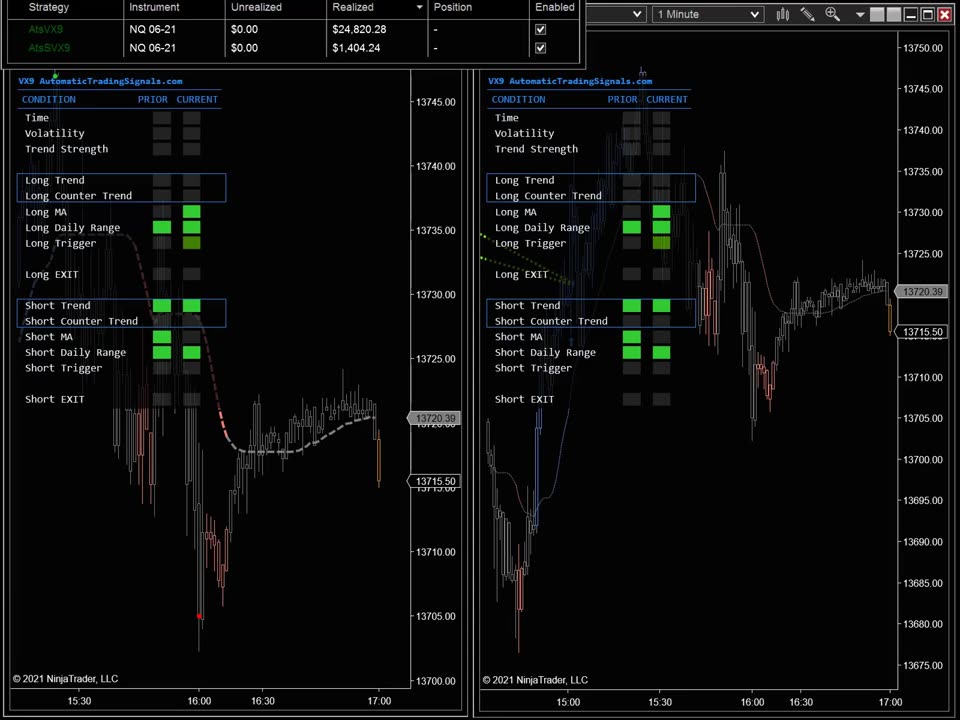This screenshot has height=720, width=960.
Task: Click the 13700.00 price label on left axis
Action: tap(436, 681)
